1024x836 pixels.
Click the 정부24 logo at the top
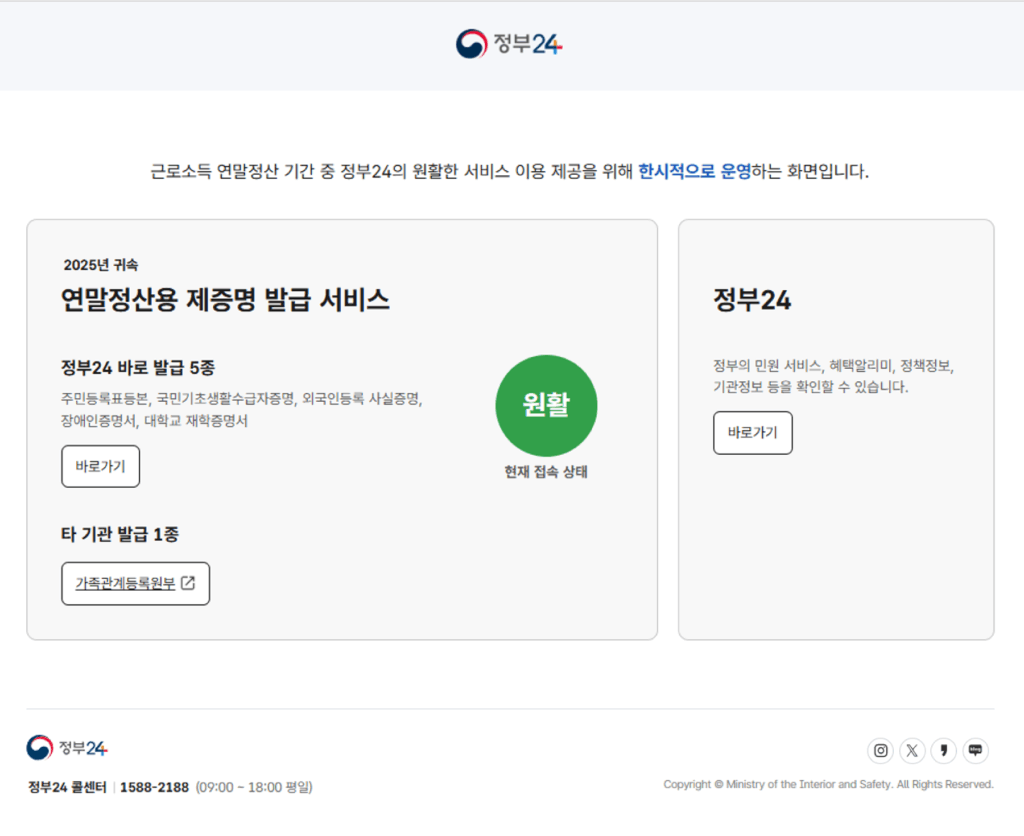tap(511, 44)
